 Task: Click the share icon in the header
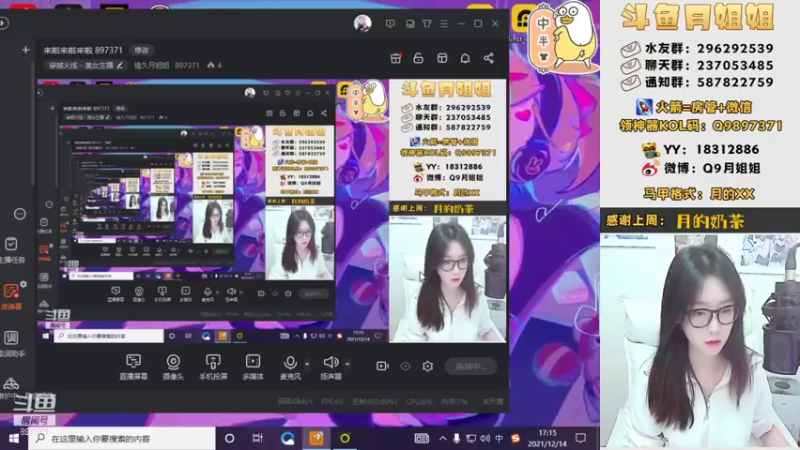click(x=488, y=58)
